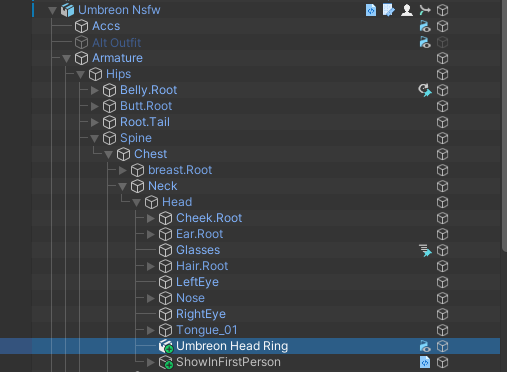Click the cube icon left of Spine

pos(109,138)
